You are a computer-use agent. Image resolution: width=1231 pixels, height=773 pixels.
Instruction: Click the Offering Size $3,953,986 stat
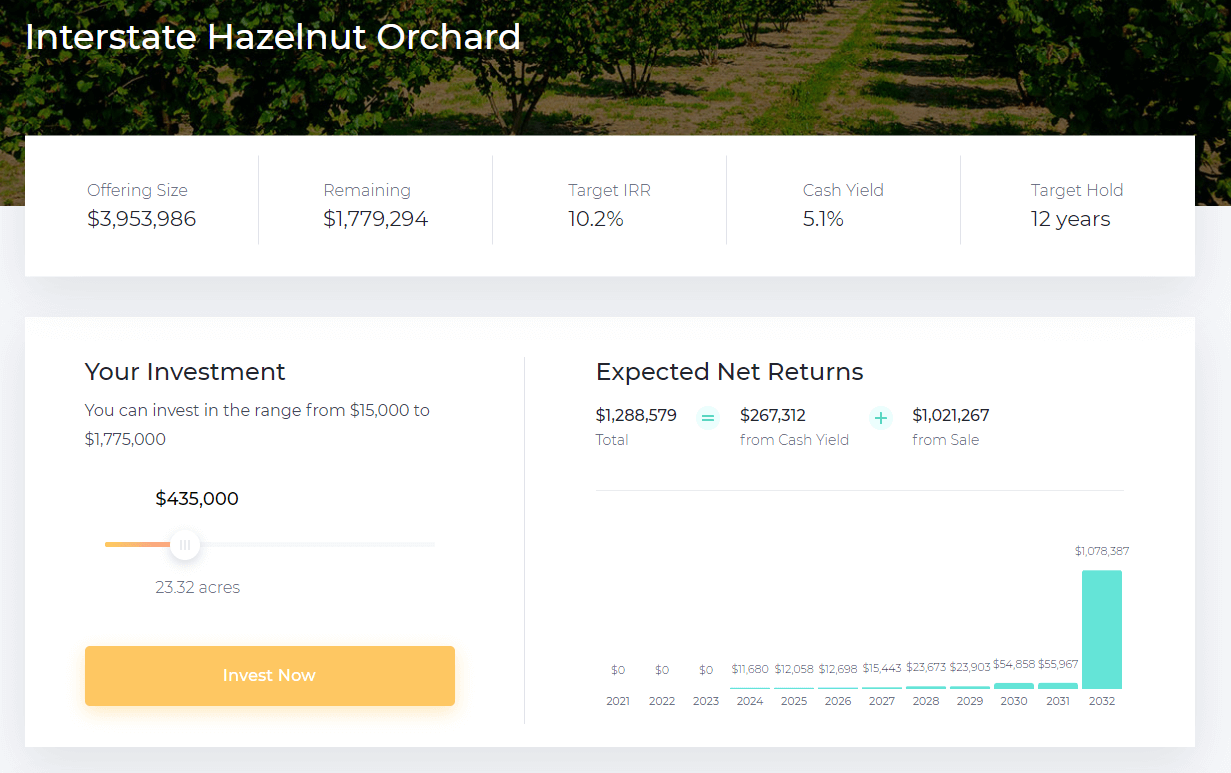142,205
